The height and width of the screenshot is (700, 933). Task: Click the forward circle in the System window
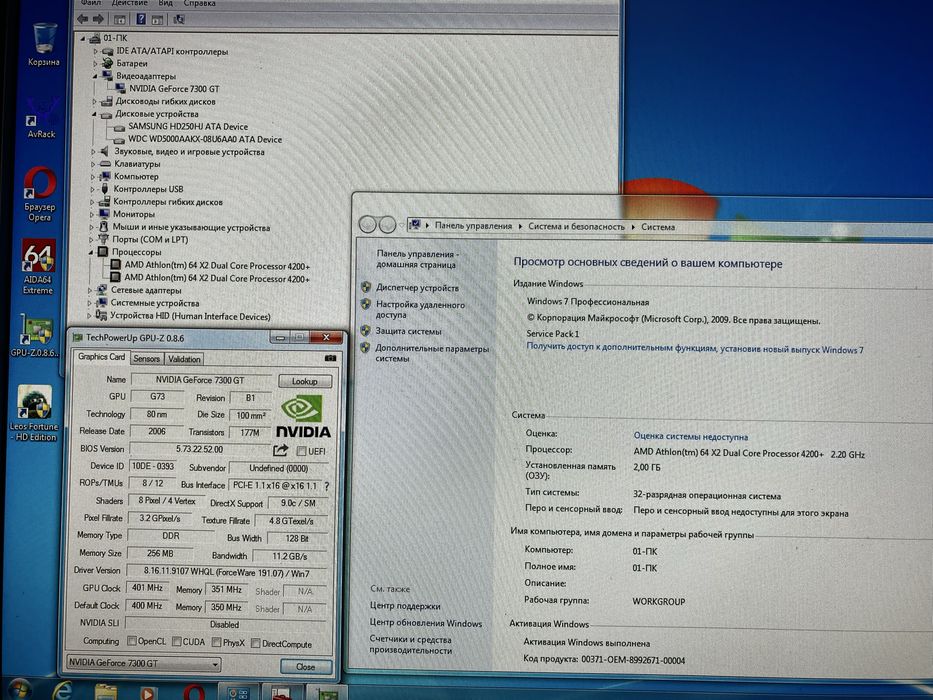[x=387, y=225]
